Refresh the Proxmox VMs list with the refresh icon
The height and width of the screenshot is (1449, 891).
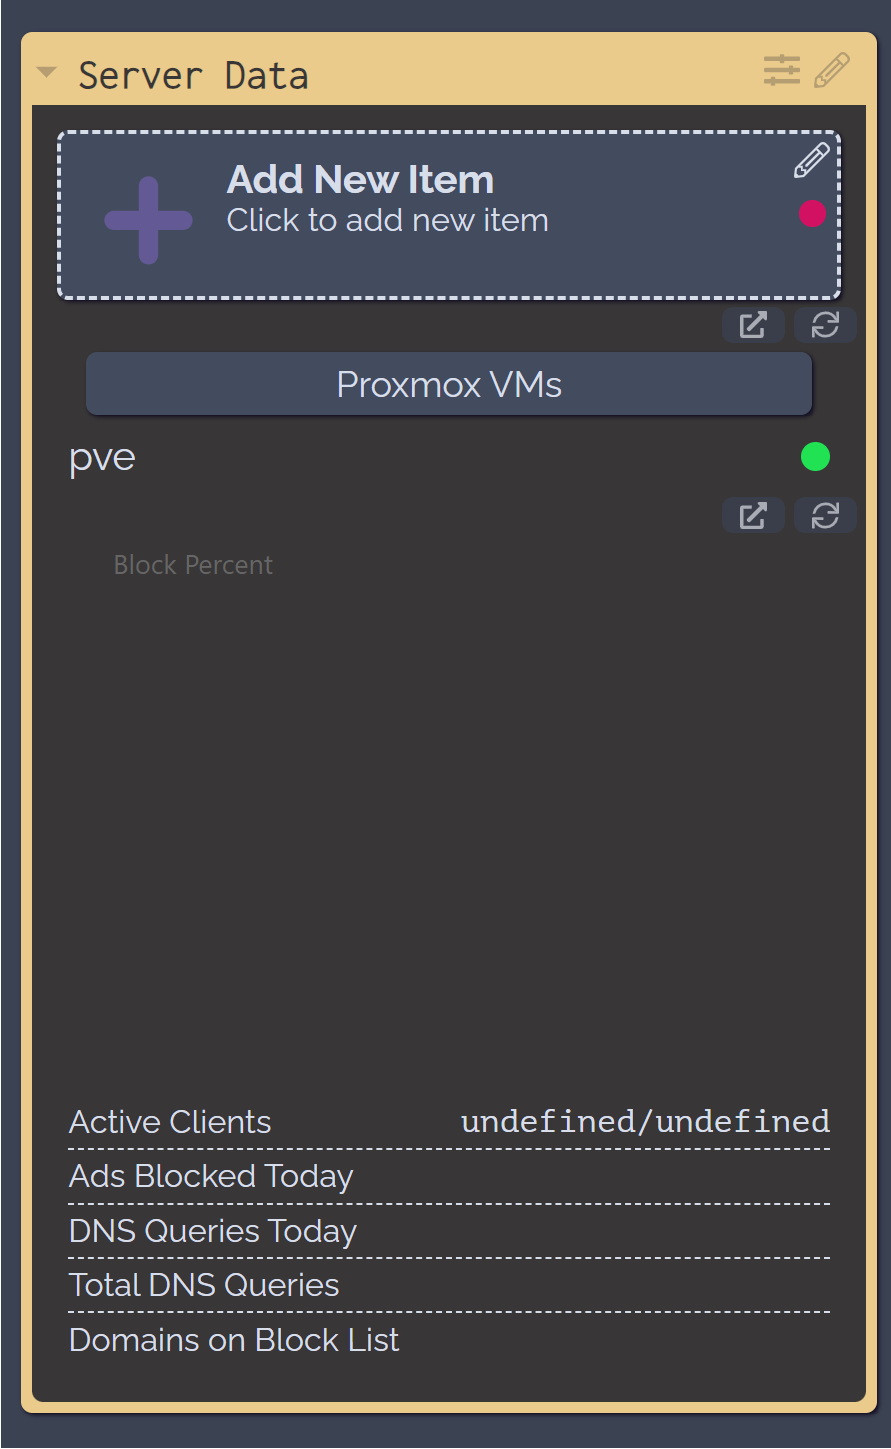pos(825,324)
